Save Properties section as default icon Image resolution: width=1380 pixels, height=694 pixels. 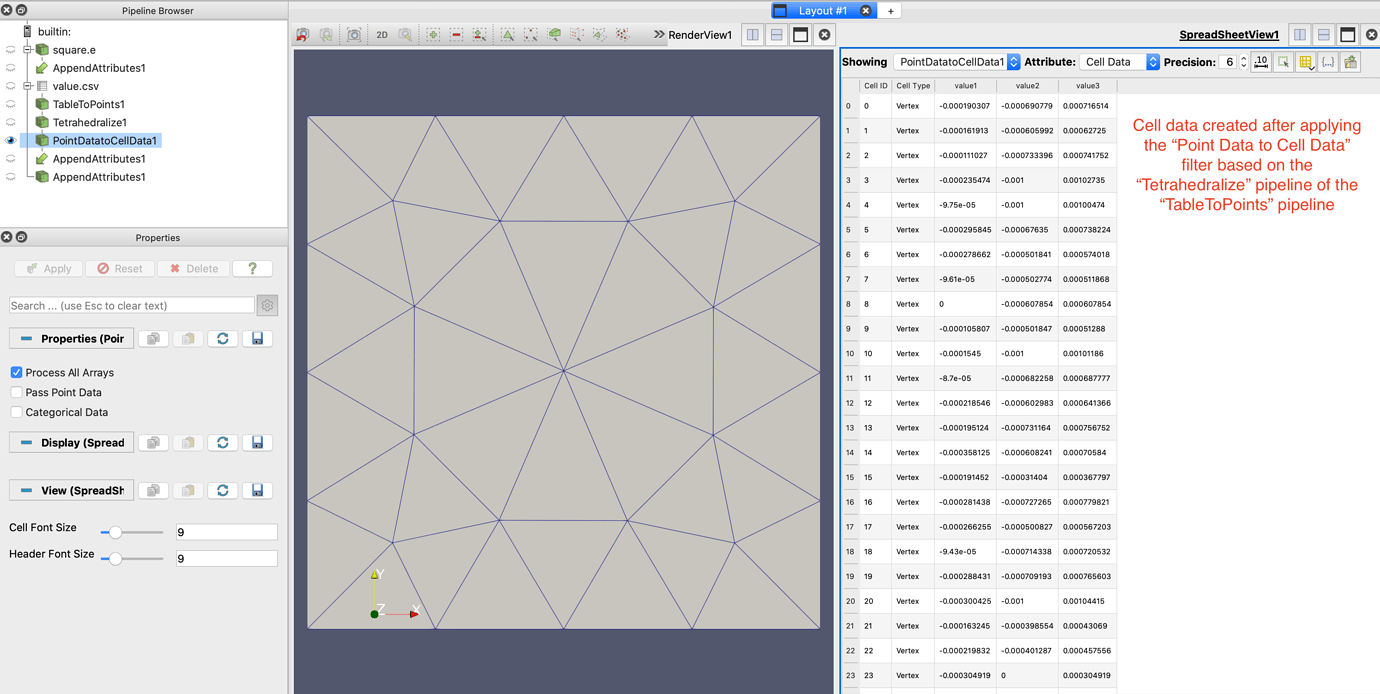click(x=257, y=339)
